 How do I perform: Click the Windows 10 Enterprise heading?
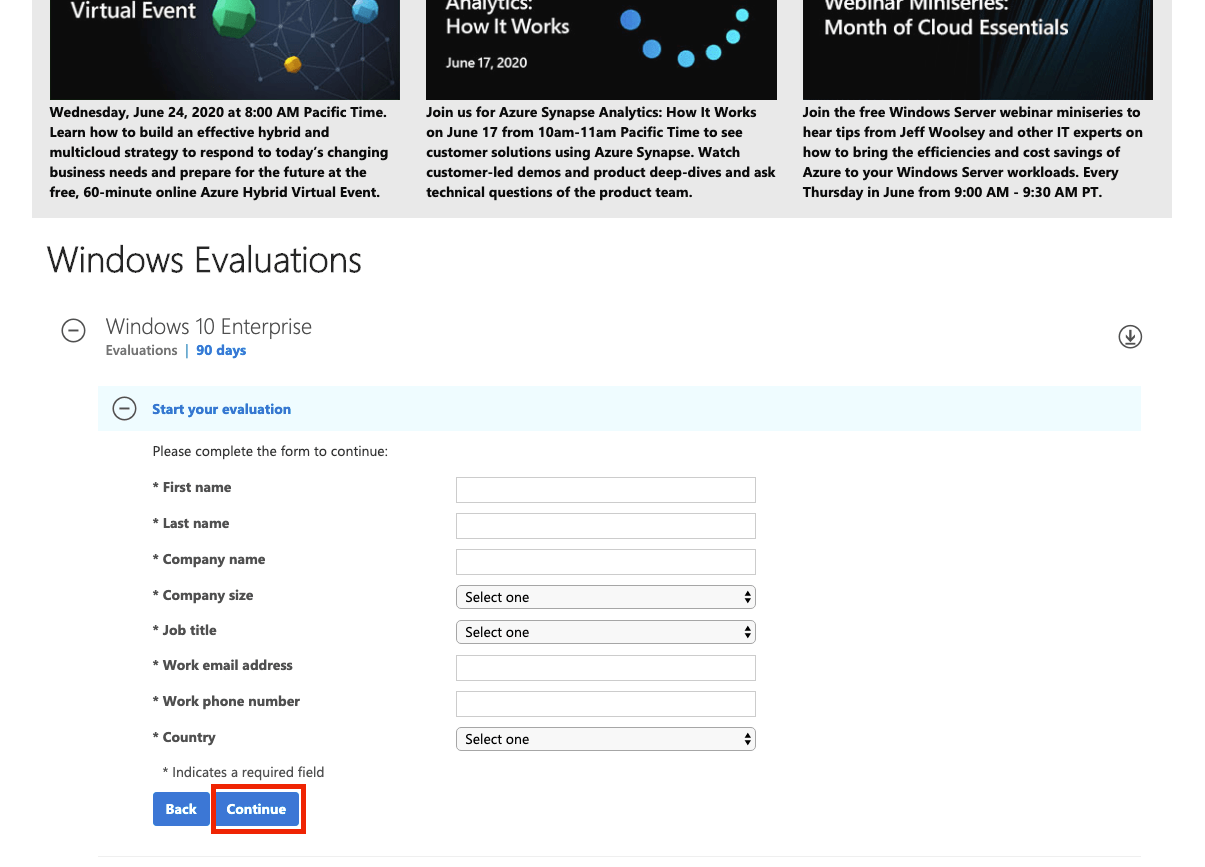[x=209, y=327]
